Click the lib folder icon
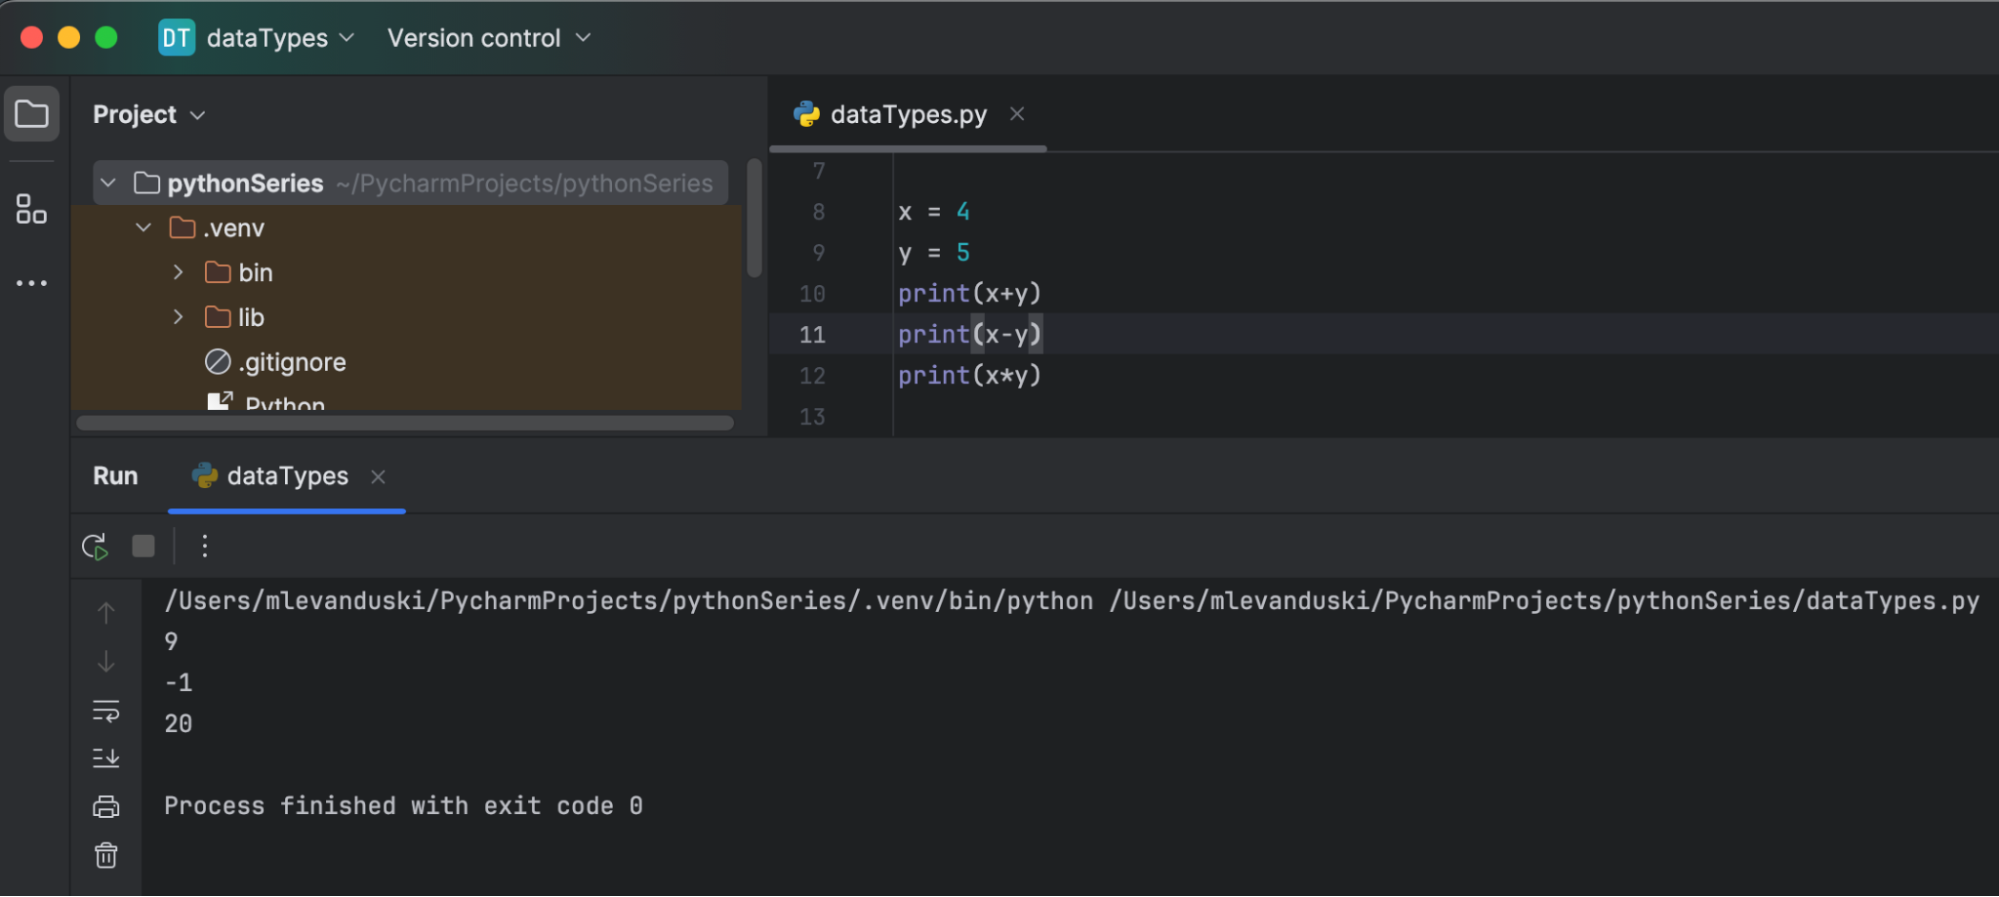Screen dimensions: 1999x897 (218, 317)
